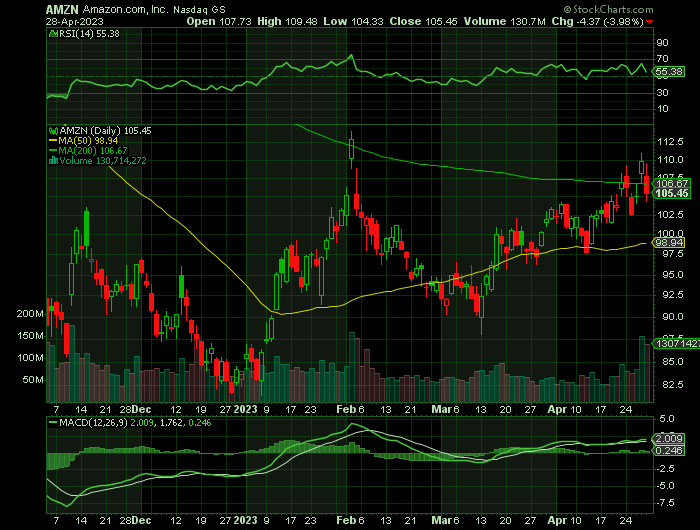The width and height of the screenshot is (700, 530).
Task: Click the 150M volume axis label
Action: [30, 336]
